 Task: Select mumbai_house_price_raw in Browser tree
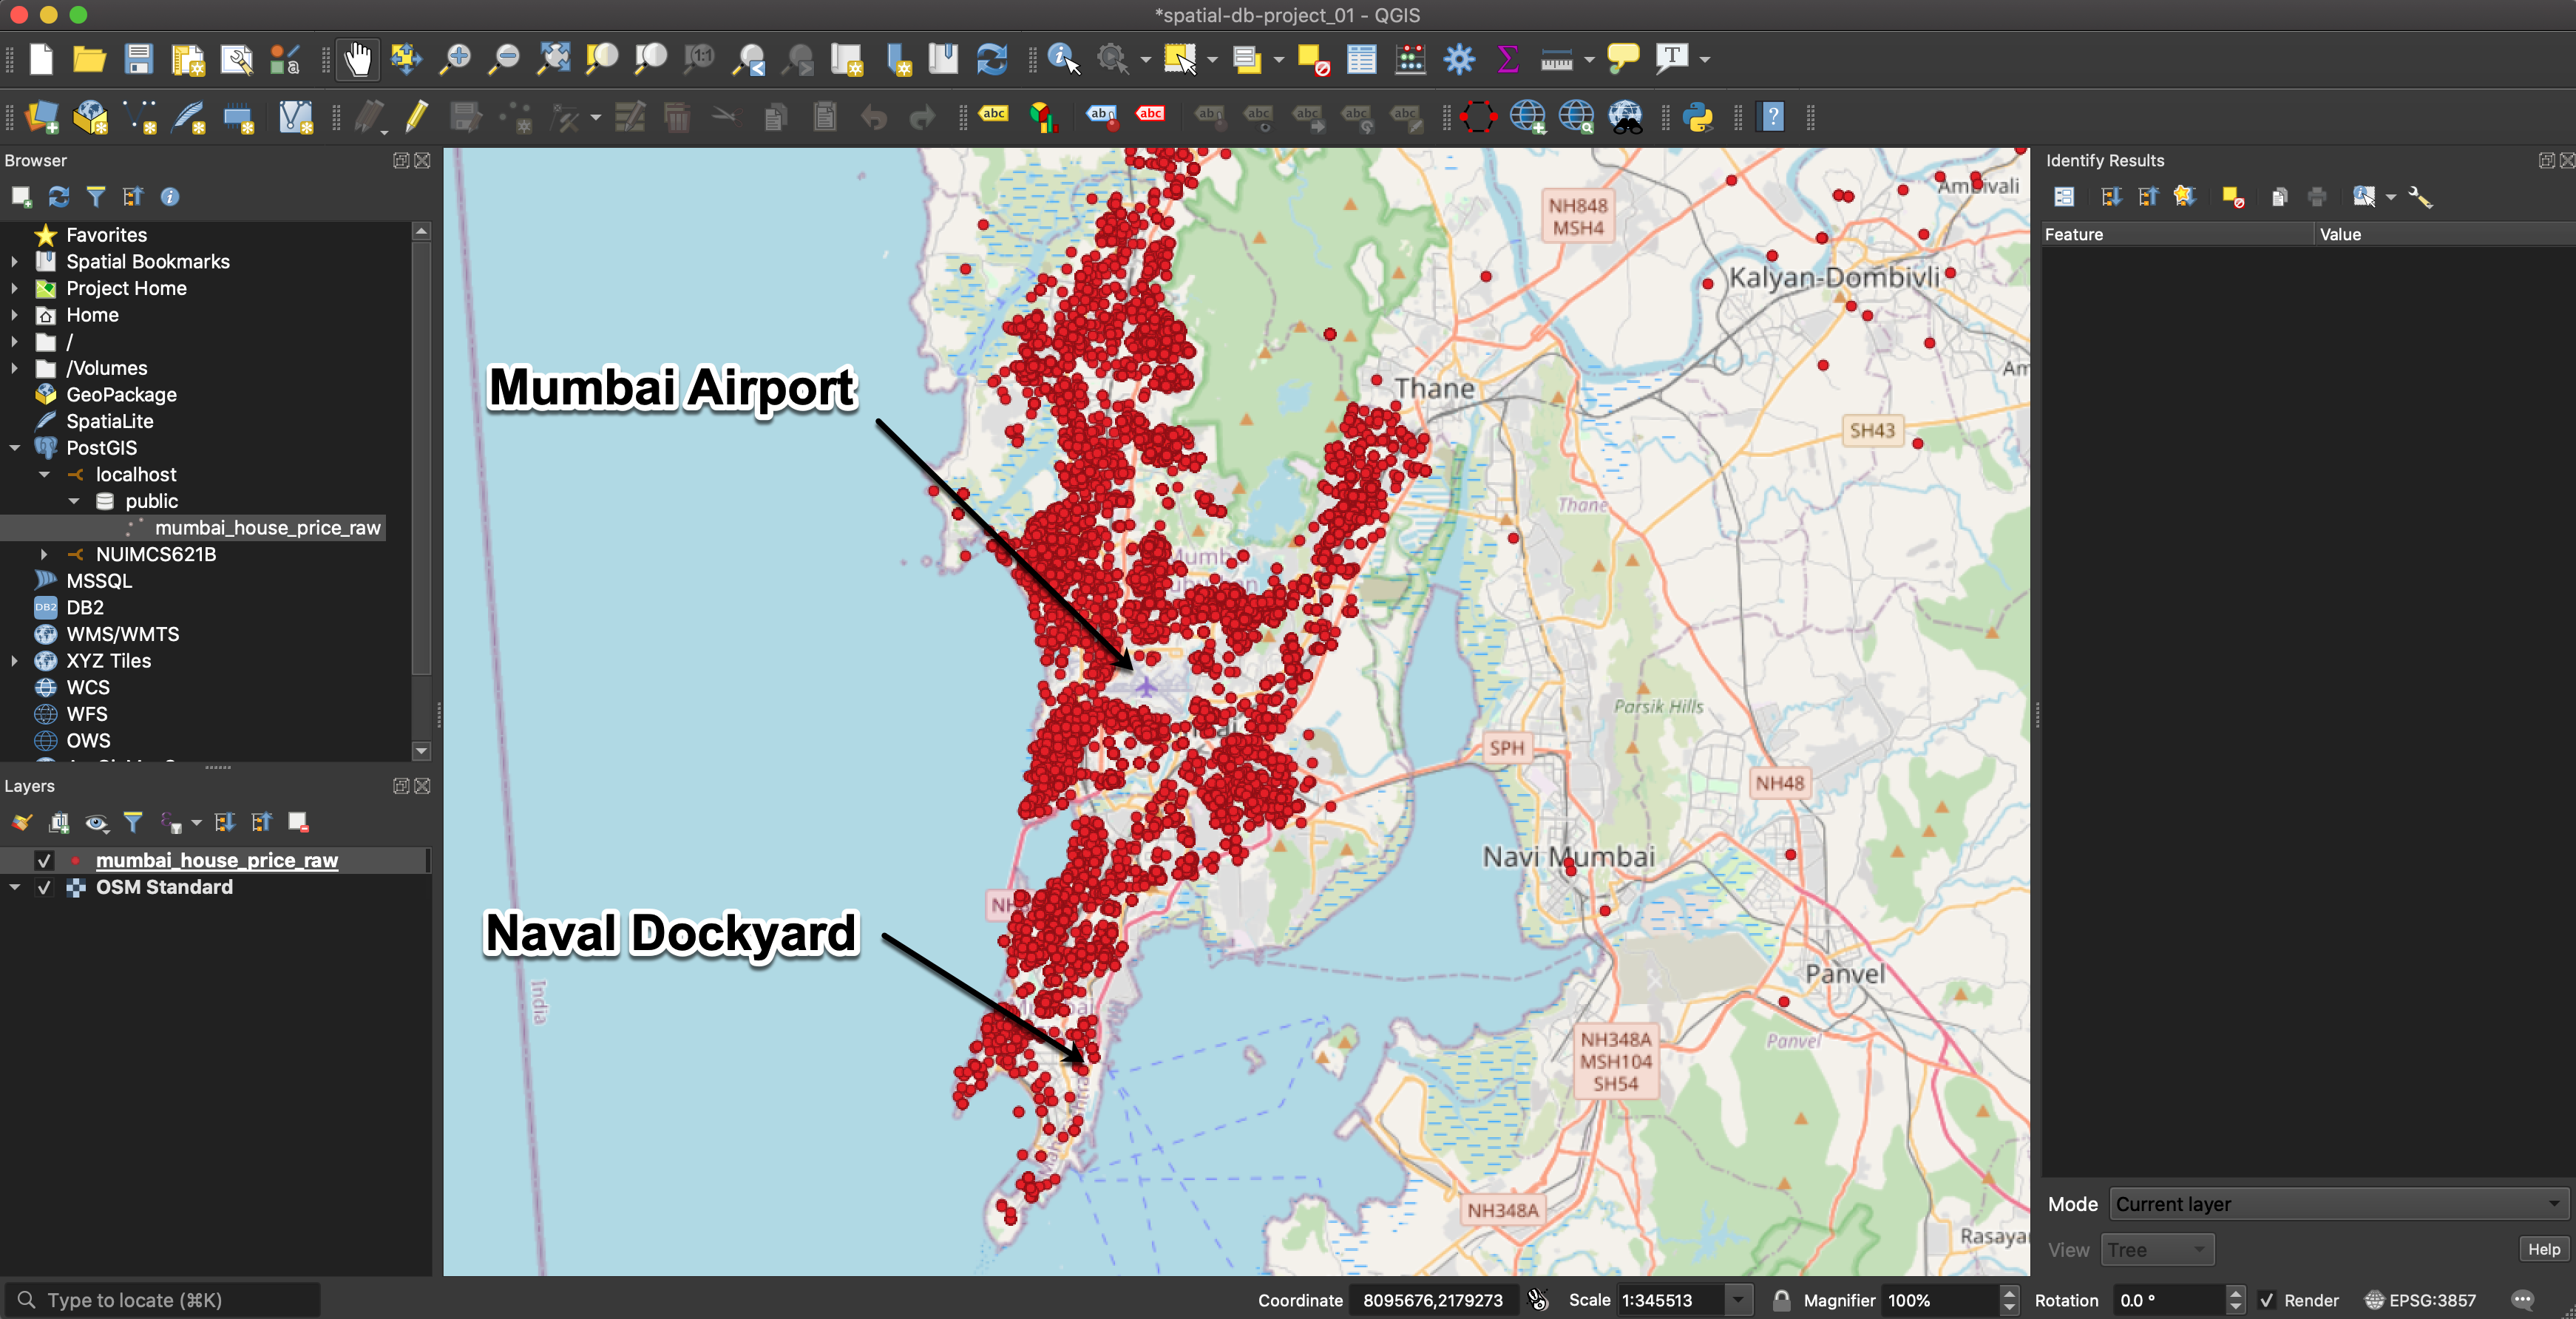pos(267,528)
